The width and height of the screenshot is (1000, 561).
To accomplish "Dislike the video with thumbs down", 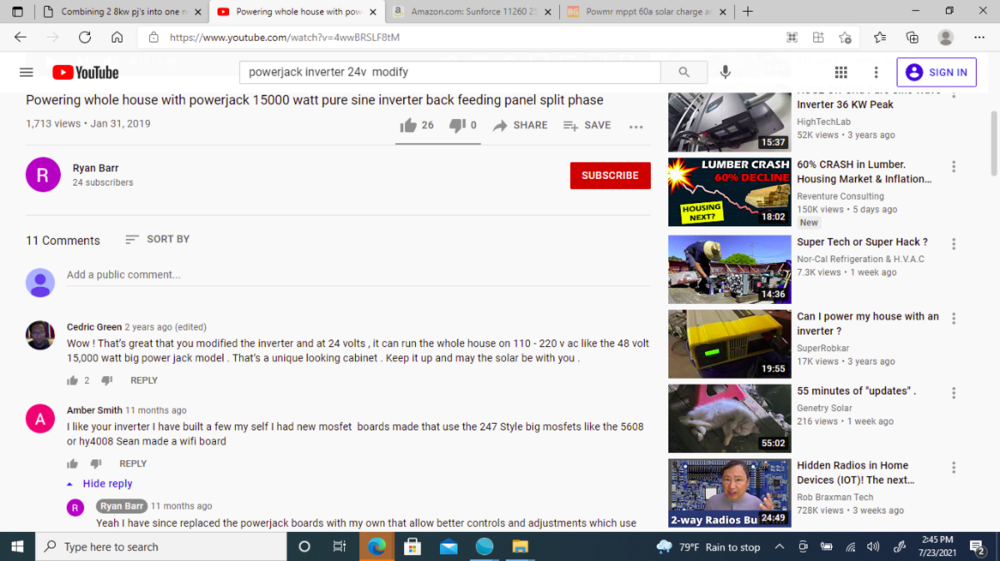I will coord(457,126).
